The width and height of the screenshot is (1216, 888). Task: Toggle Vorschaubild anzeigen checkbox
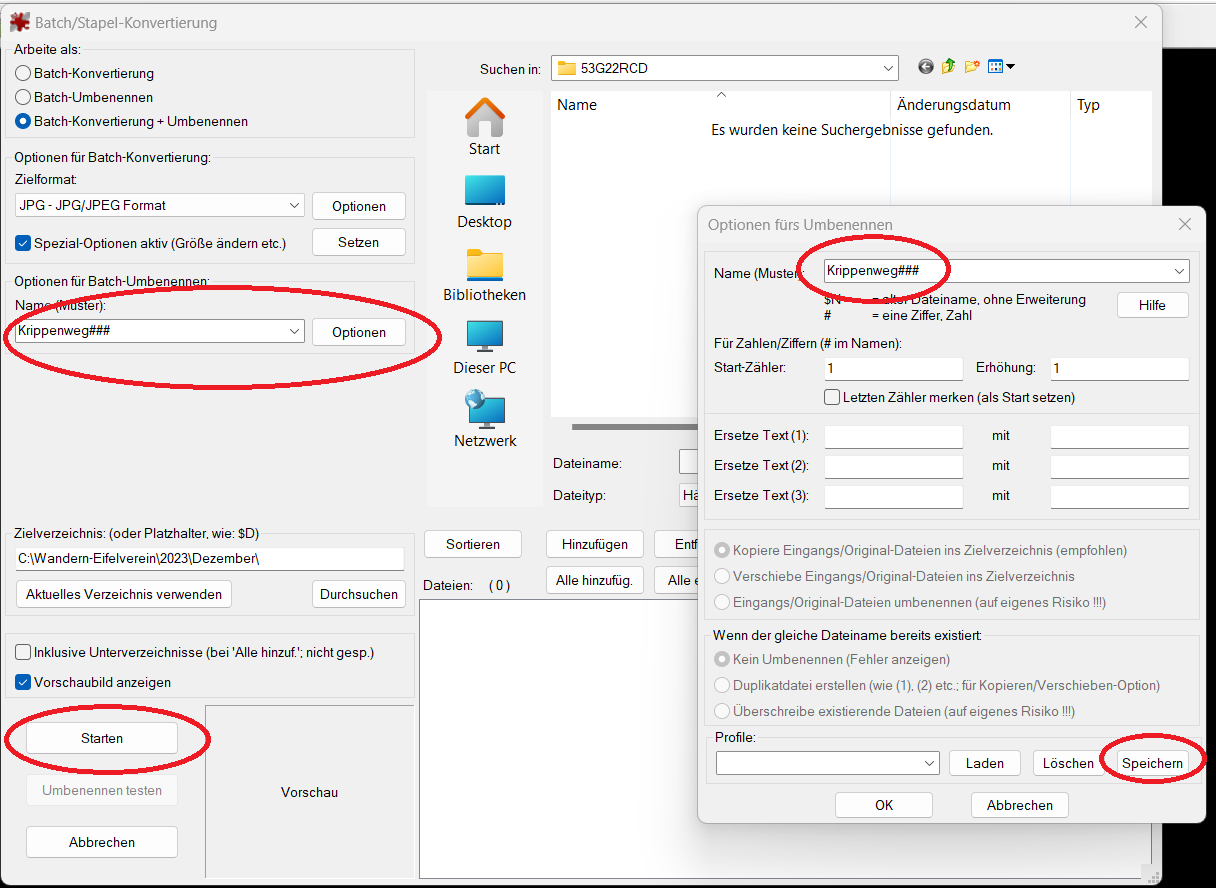click(24, 682)
